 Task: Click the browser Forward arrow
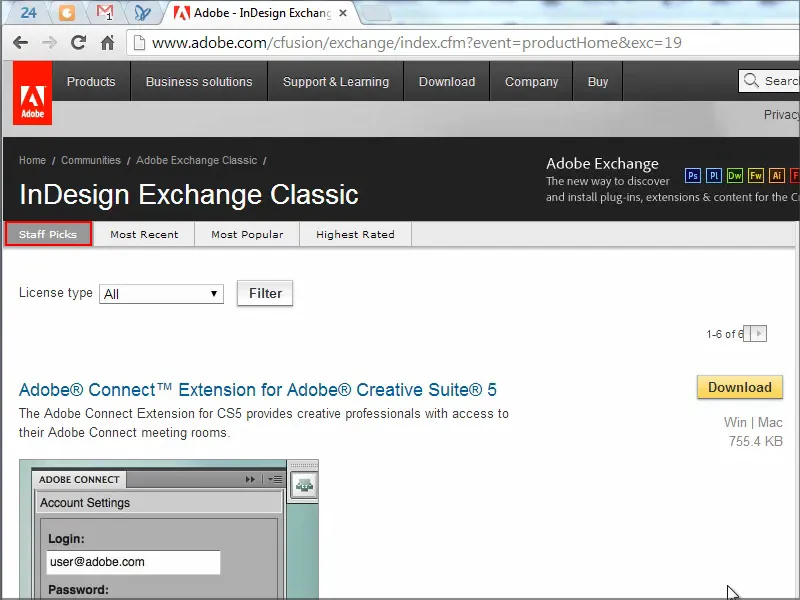pos(49,43)
